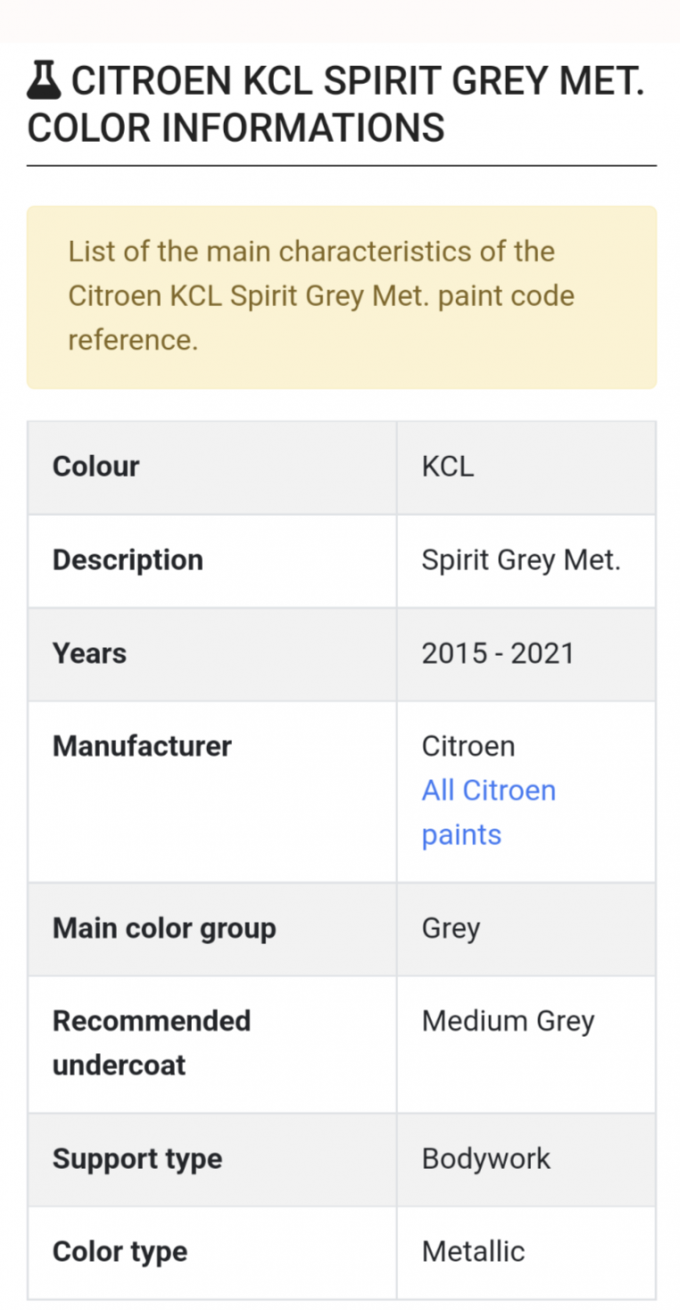This screenshot has width=680, height=1310.
Task: Select the Description row label
Action: point(127,560)
